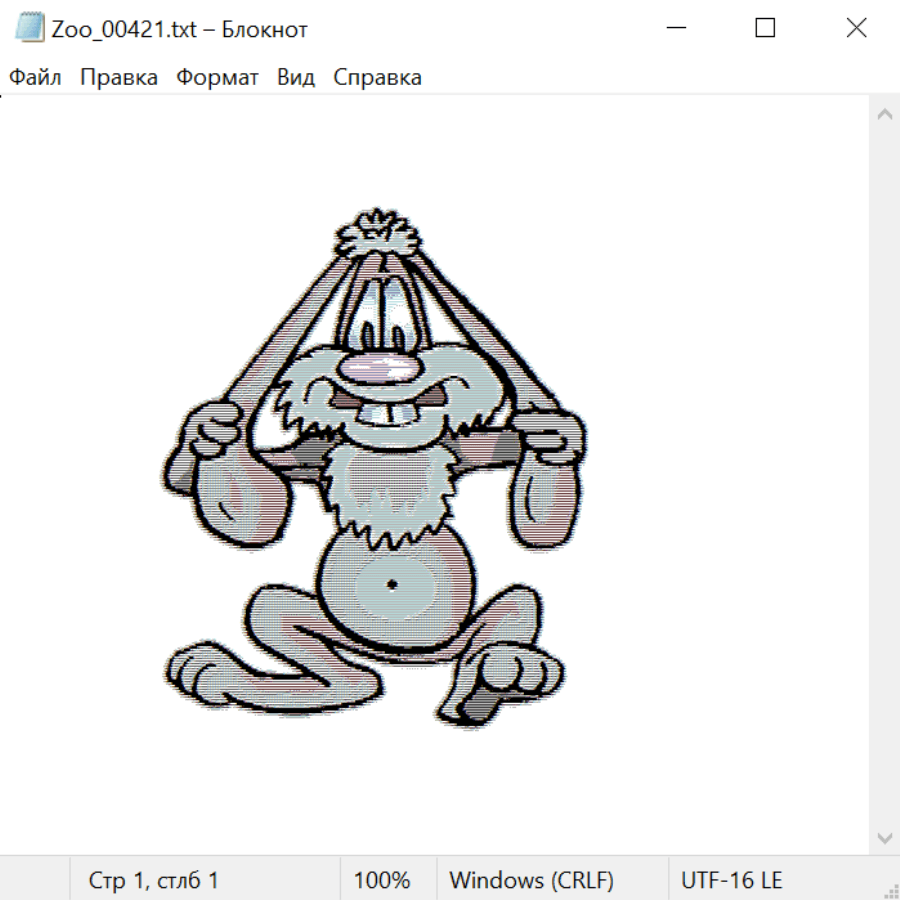
Task: Open the Формат menu
Action: click(x=217, y=78)
